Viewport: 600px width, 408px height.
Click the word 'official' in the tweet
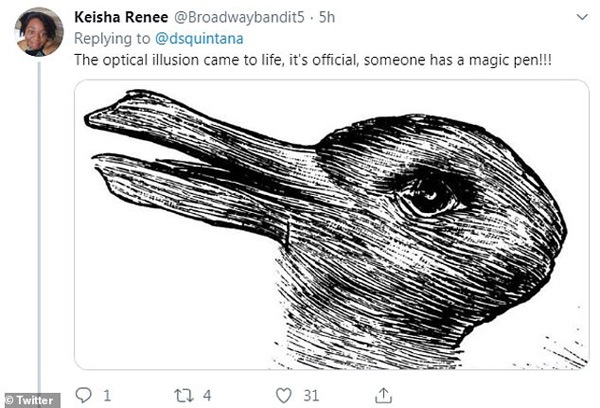tap(308, 59)
